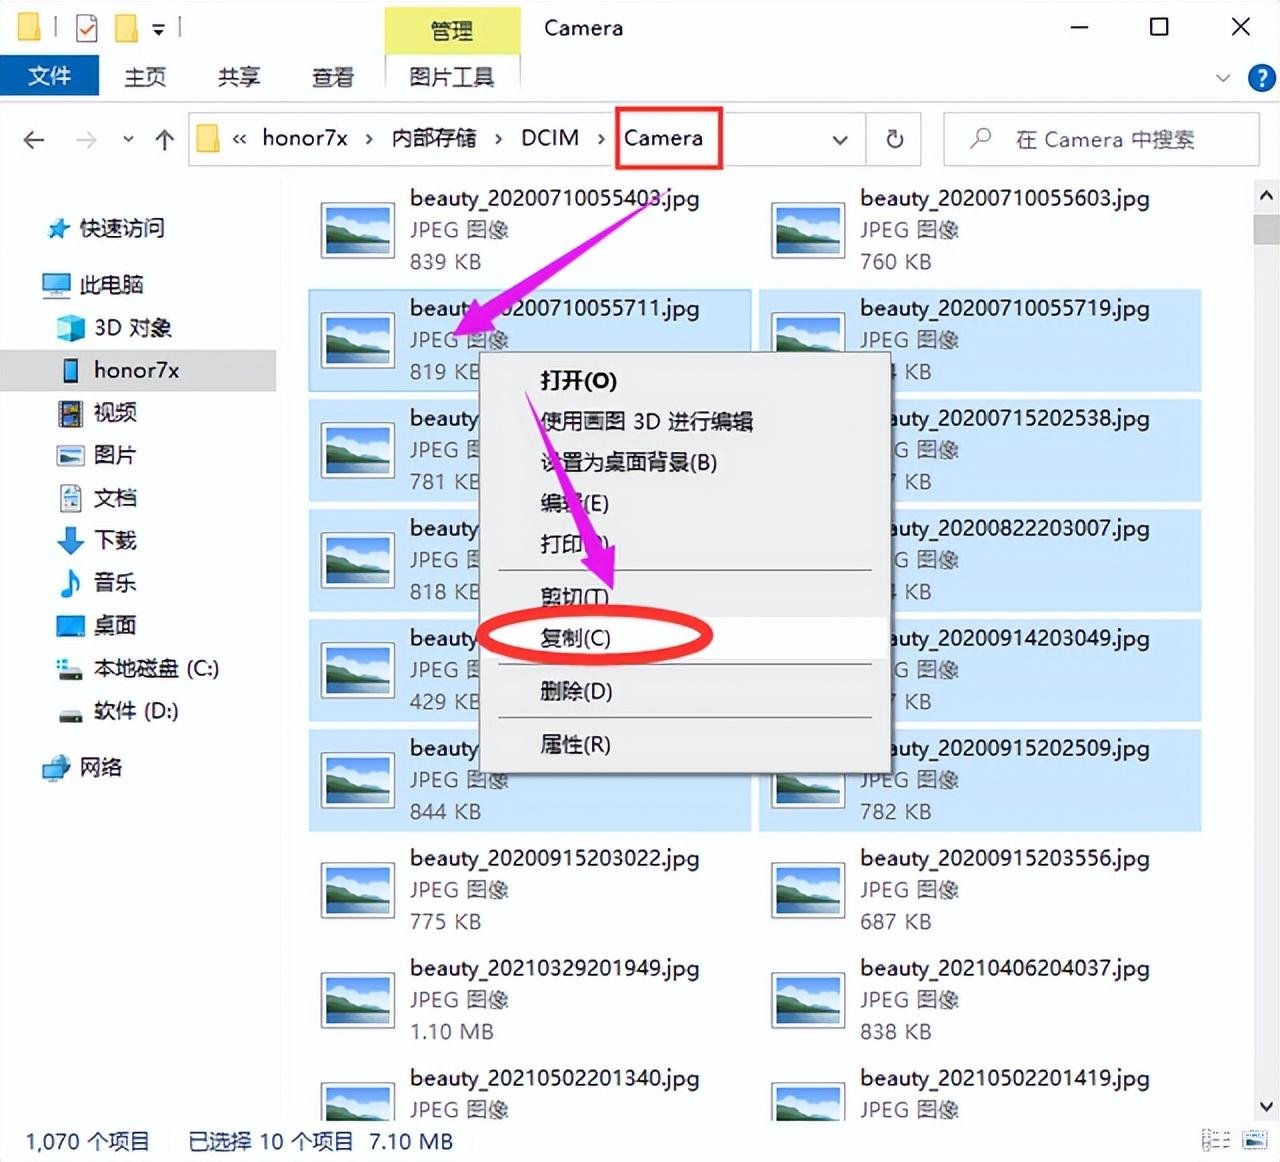The height and width of the screenshot is (1162, 1280).
Task: Click the file name beauty_20200914203049.jpg
Action: click(1018, 638)
